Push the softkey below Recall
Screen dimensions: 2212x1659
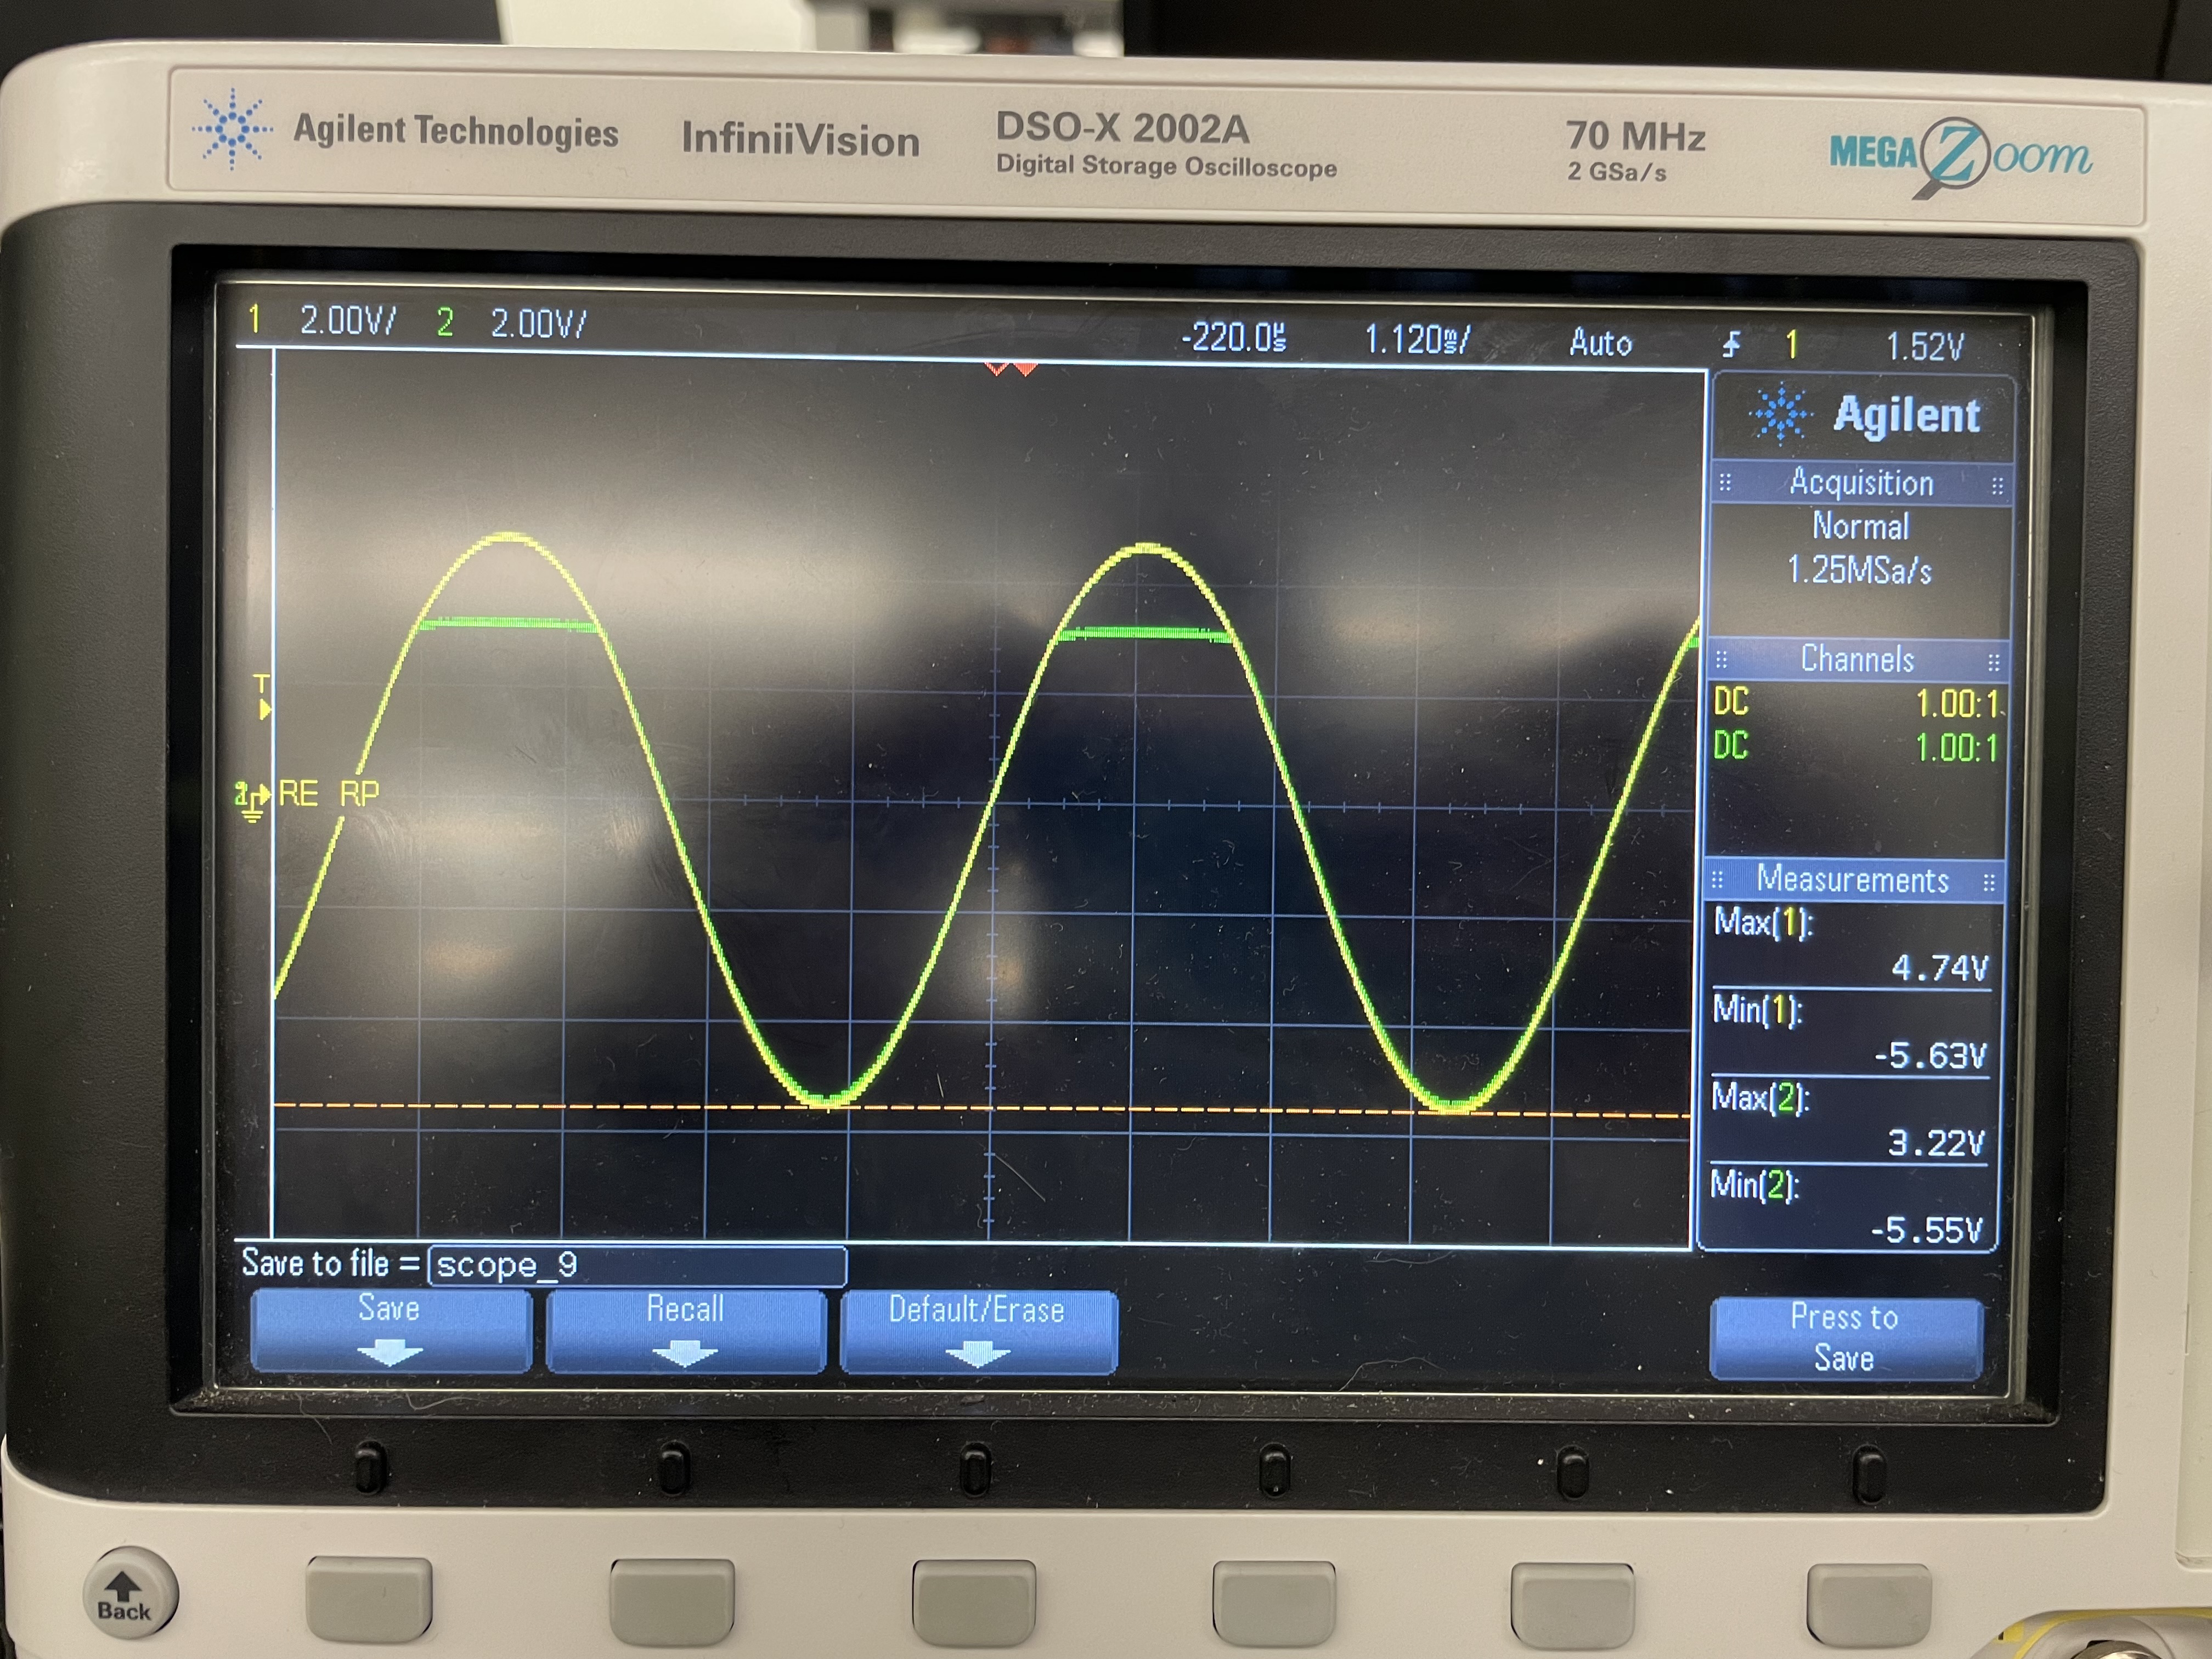point(672,1601)
